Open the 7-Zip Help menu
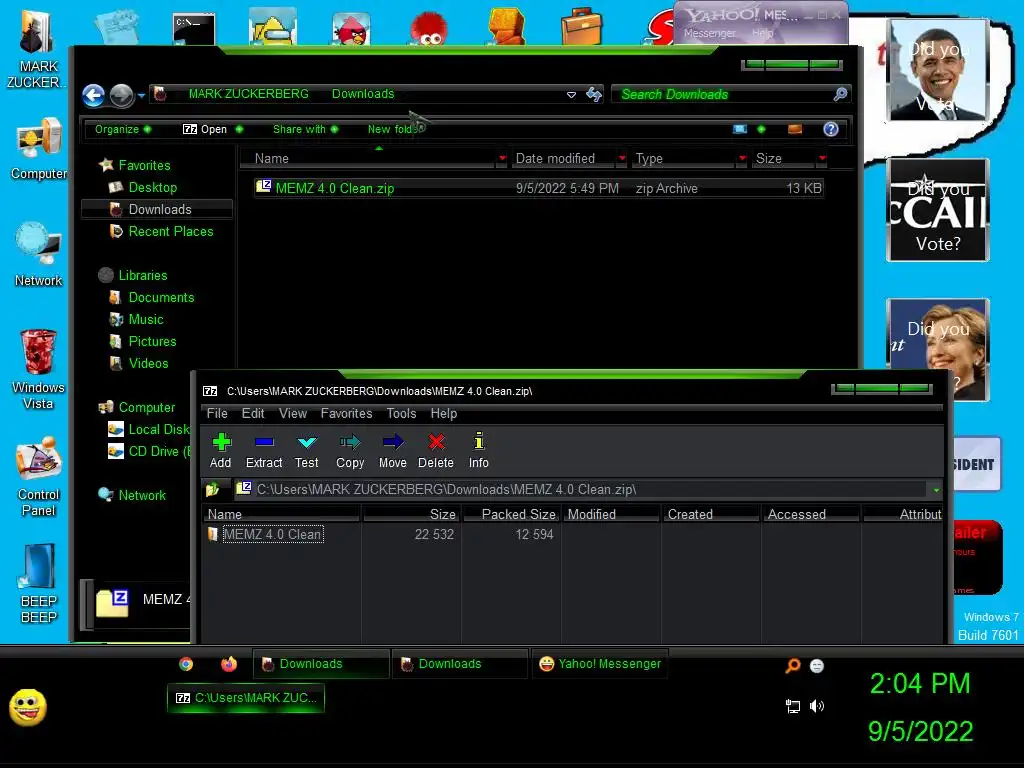This screenshot has height=768, width=1024. click(x=443, y=413)
